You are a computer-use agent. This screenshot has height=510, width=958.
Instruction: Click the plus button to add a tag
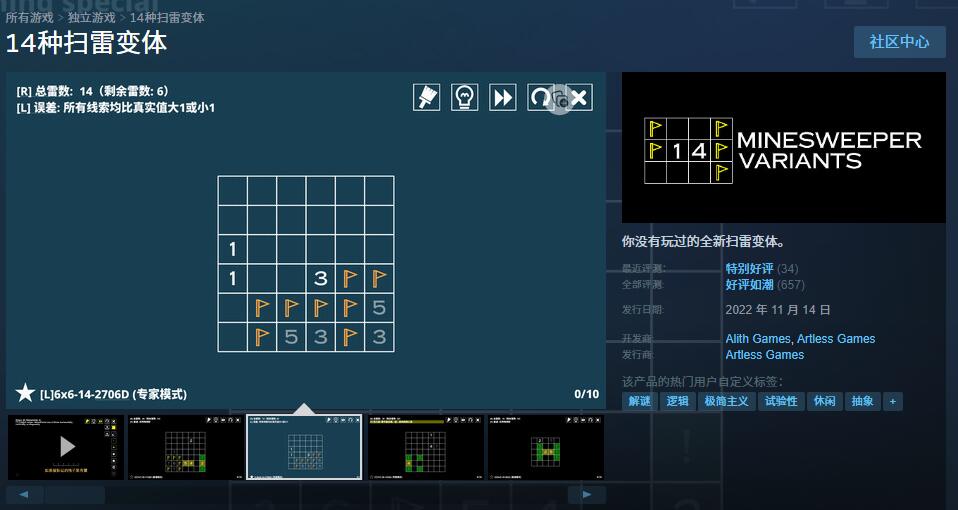click(x=892, y=401)
